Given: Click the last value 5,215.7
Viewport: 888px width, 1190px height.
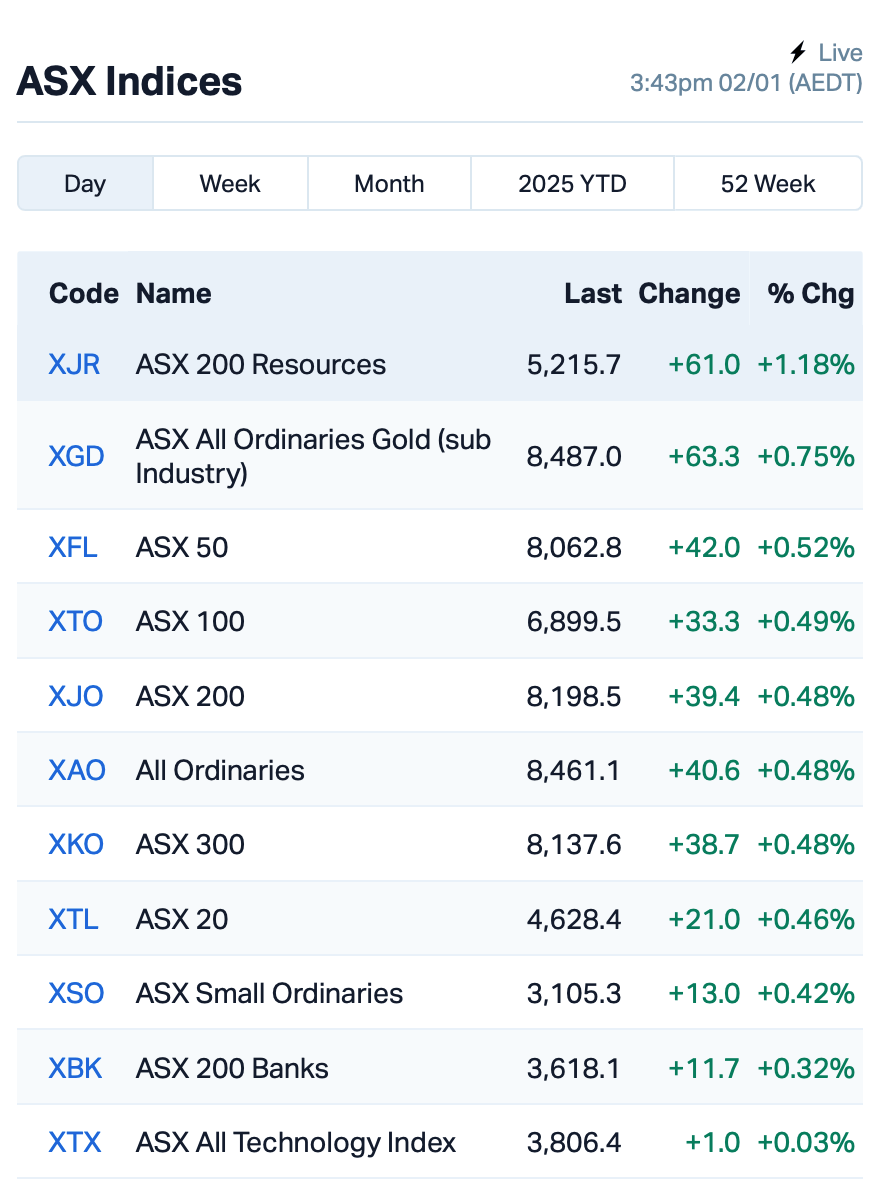Looking at the screenshot, I should click(574, 364).
